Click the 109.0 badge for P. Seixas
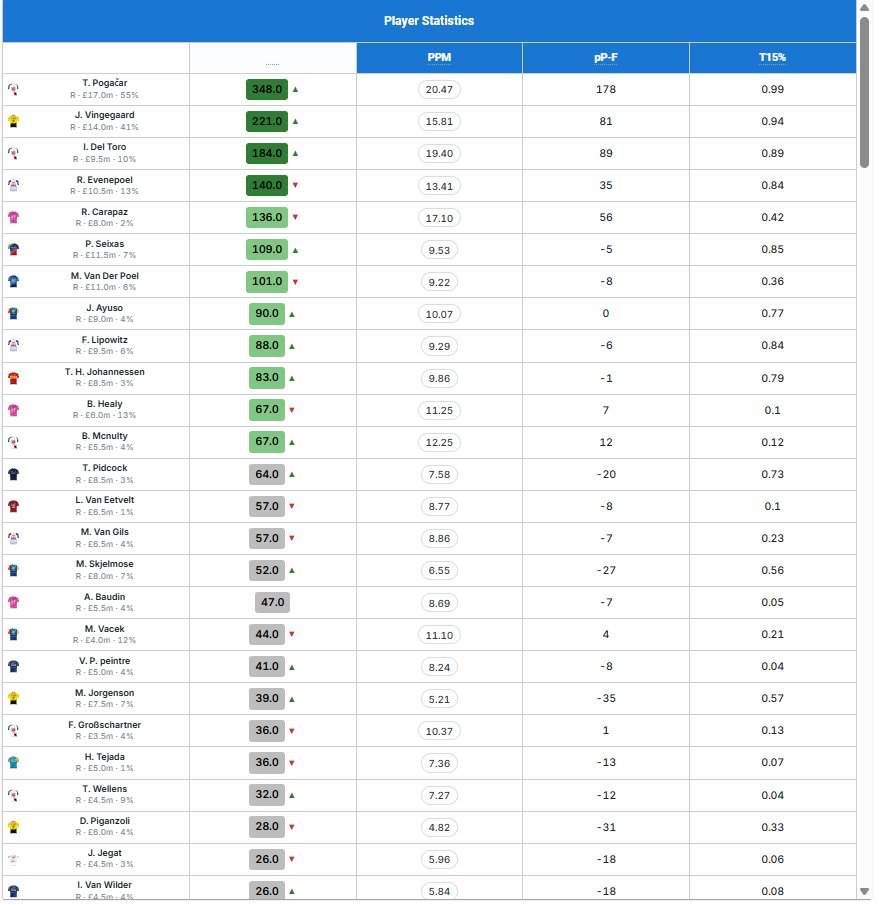879x905 pixels. [x=267, y=249]
